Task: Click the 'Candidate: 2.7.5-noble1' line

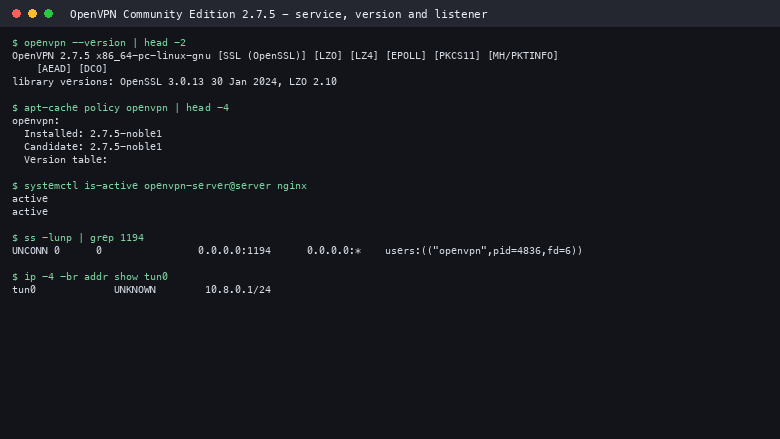Action: coord(93,147)
